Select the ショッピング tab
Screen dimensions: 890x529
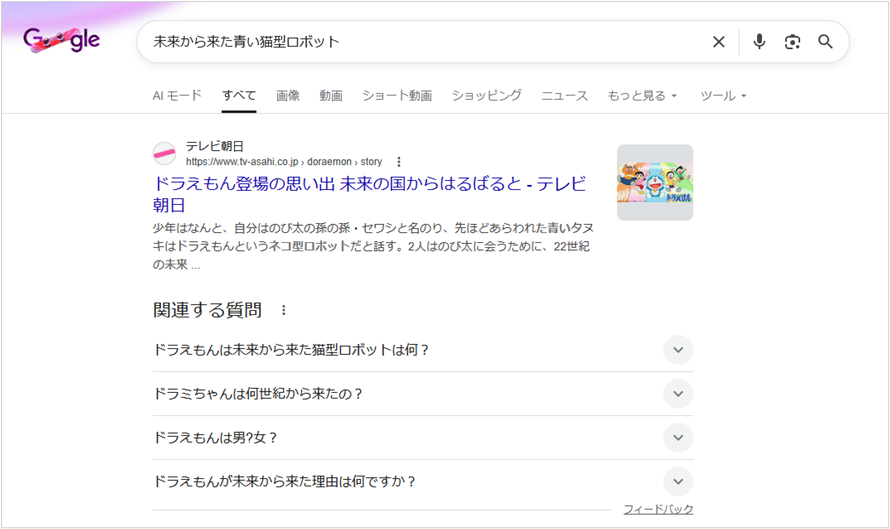(486, 96)
